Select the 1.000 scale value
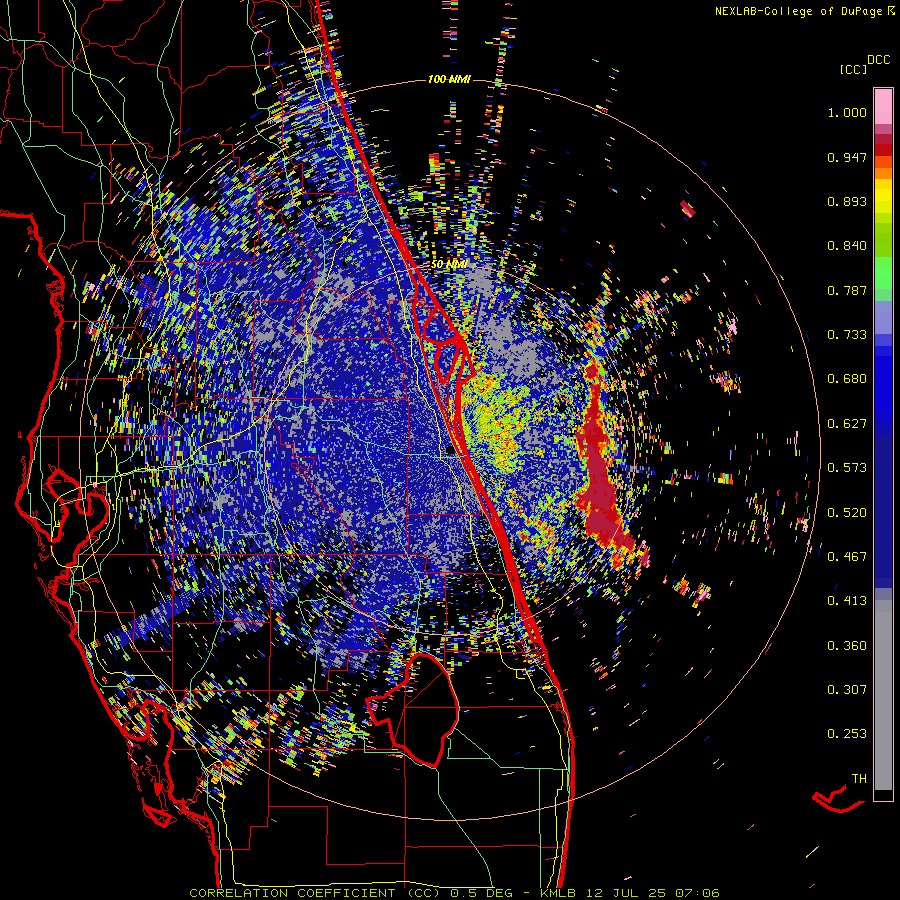 click(x=847, y=112)
